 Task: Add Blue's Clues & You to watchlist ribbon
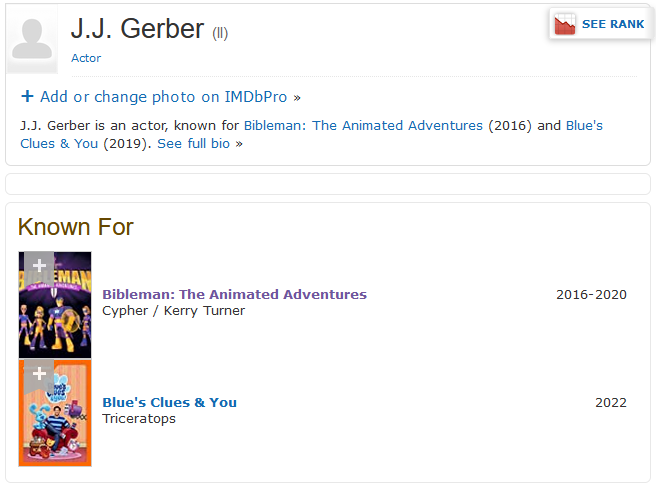[x=38, y=374]
